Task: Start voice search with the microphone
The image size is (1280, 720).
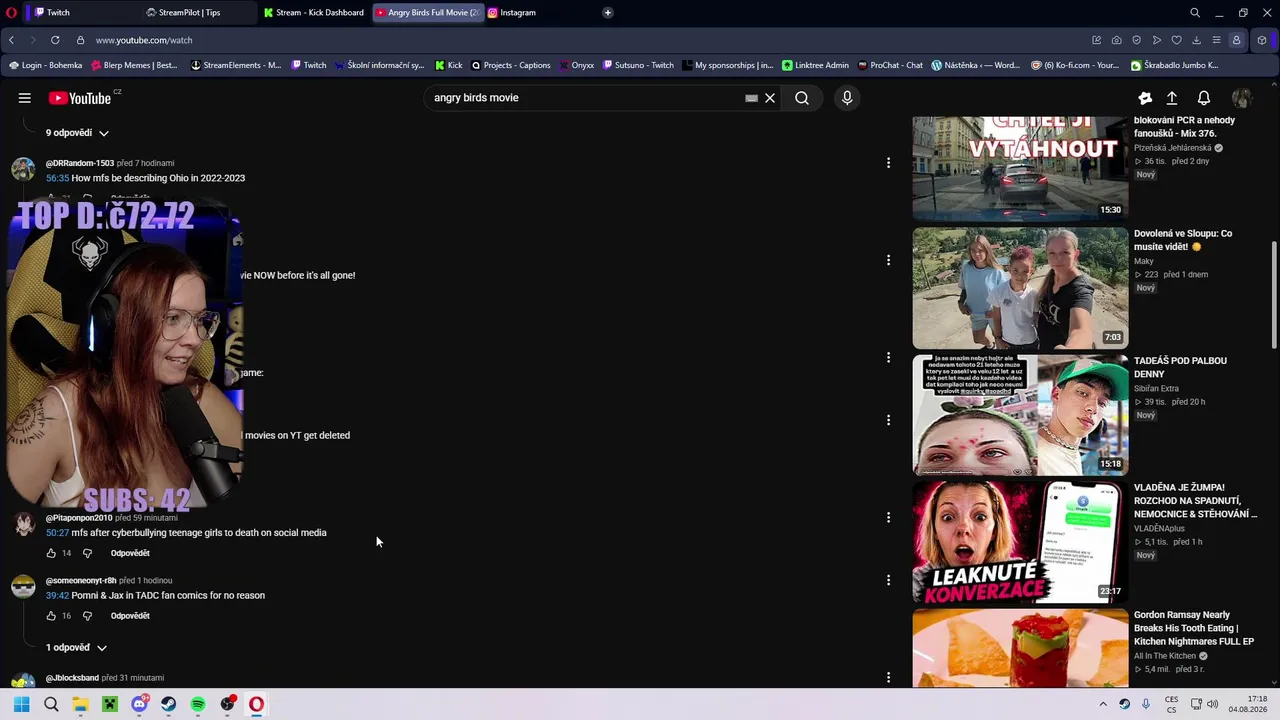Action: (847, 98)
